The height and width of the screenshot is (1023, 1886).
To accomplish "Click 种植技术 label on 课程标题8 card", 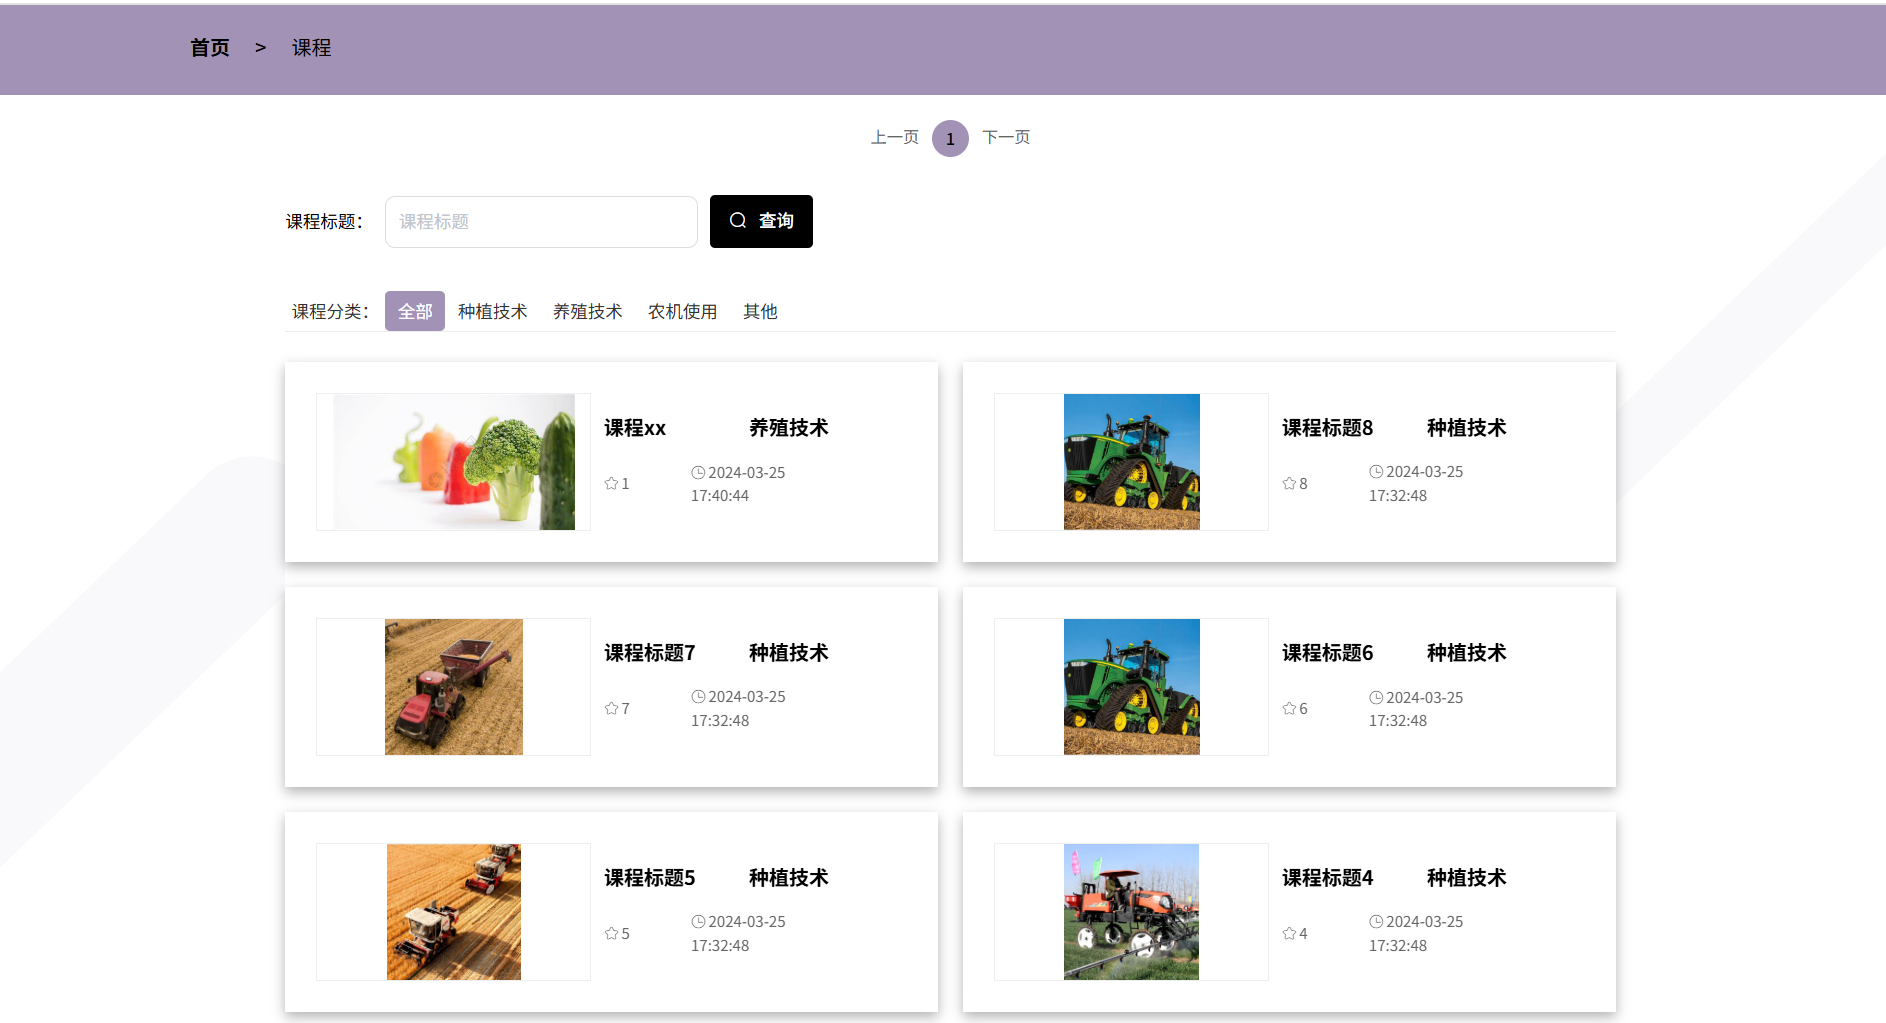I will coord(1466,427).
